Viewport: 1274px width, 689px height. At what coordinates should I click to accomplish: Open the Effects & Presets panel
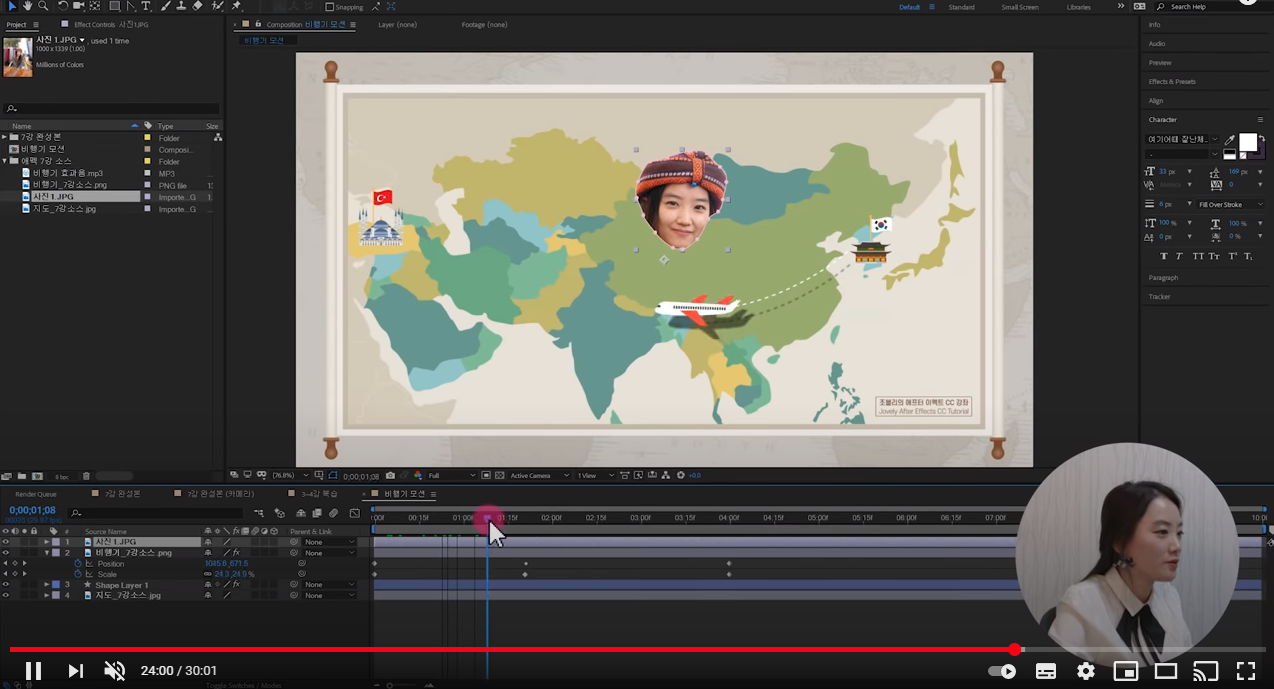point(1172,82)
